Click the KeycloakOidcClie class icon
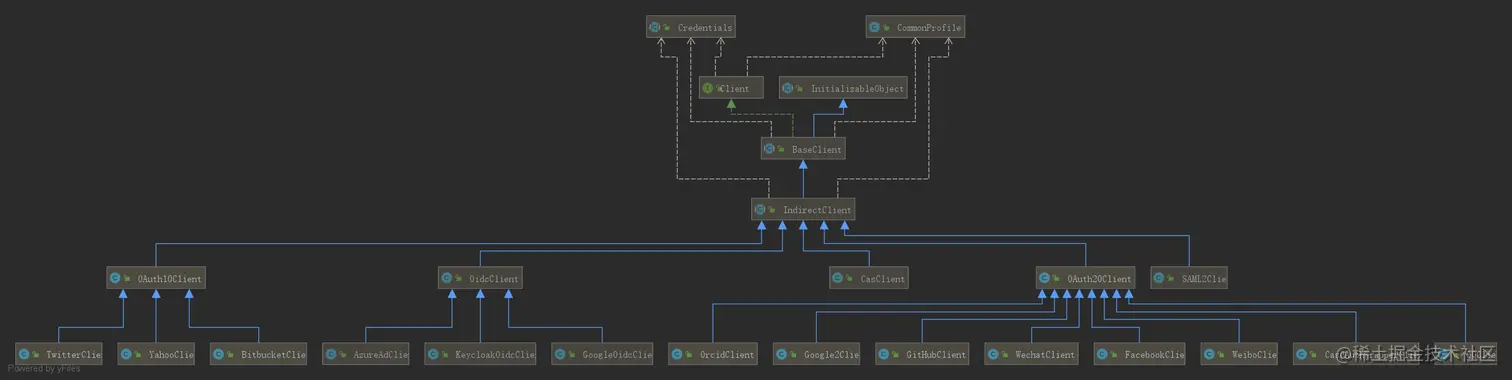The width and height of the screenshot is (1512, 380). [433, 354]
